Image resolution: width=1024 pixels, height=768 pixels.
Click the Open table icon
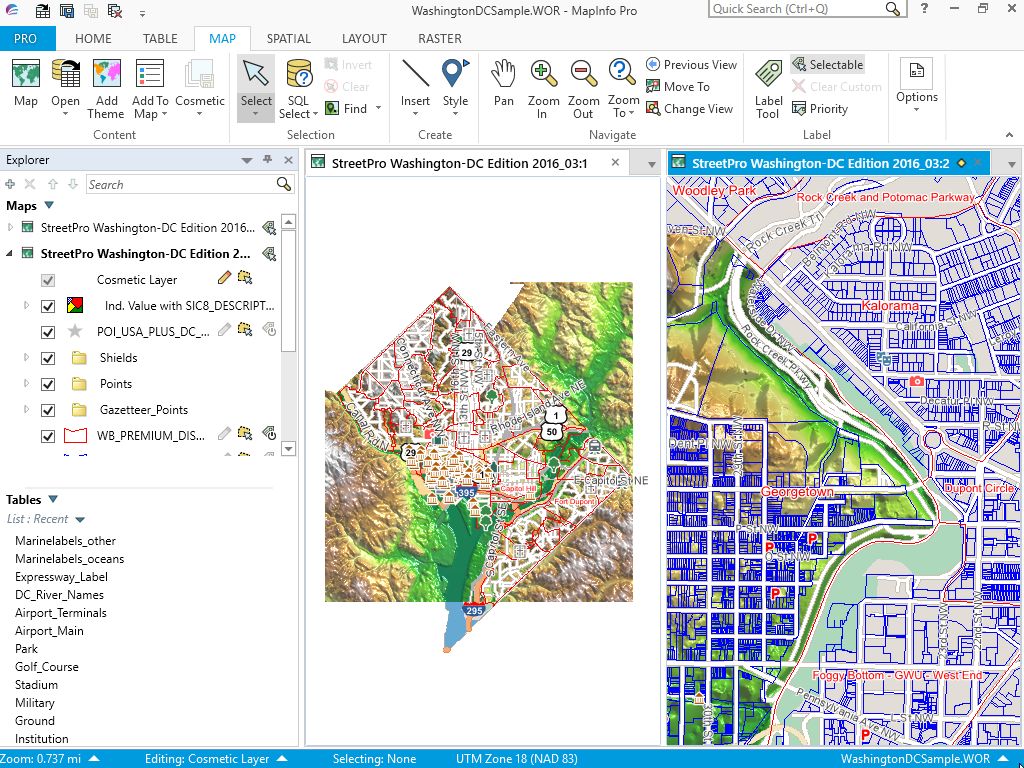[66, 82]
